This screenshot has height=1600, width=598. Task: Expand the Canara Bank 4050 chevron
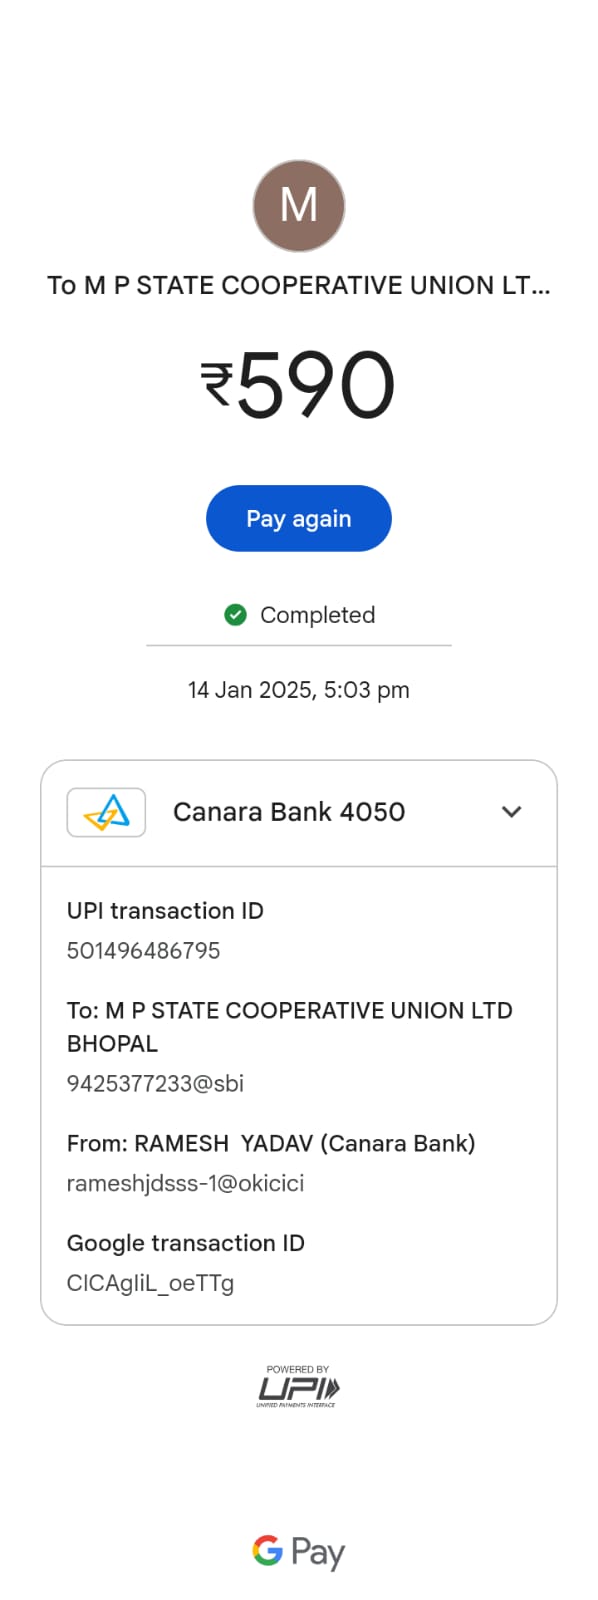pos(512,812)
